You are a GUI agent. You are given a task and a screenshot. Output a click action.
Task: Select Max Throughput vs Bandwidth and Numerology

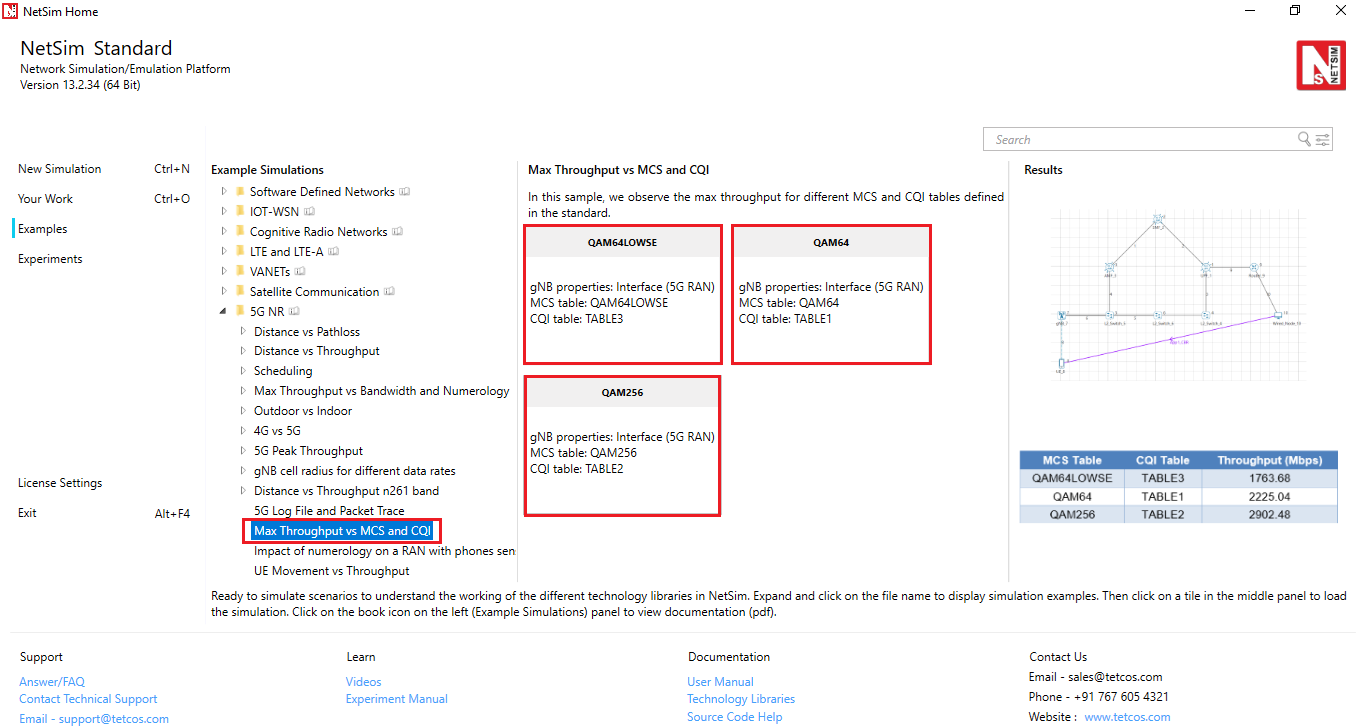point(382,391)
